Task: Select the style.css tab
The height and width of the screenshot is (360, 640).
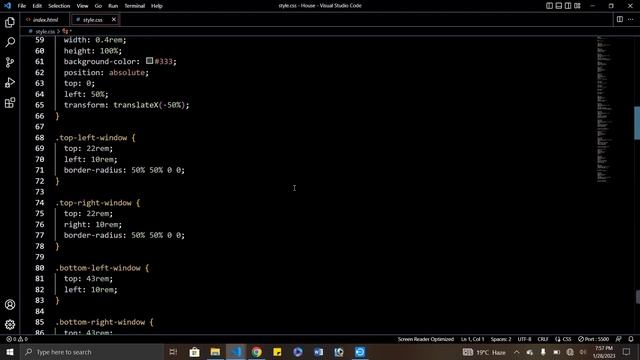Action: point(93,20)
